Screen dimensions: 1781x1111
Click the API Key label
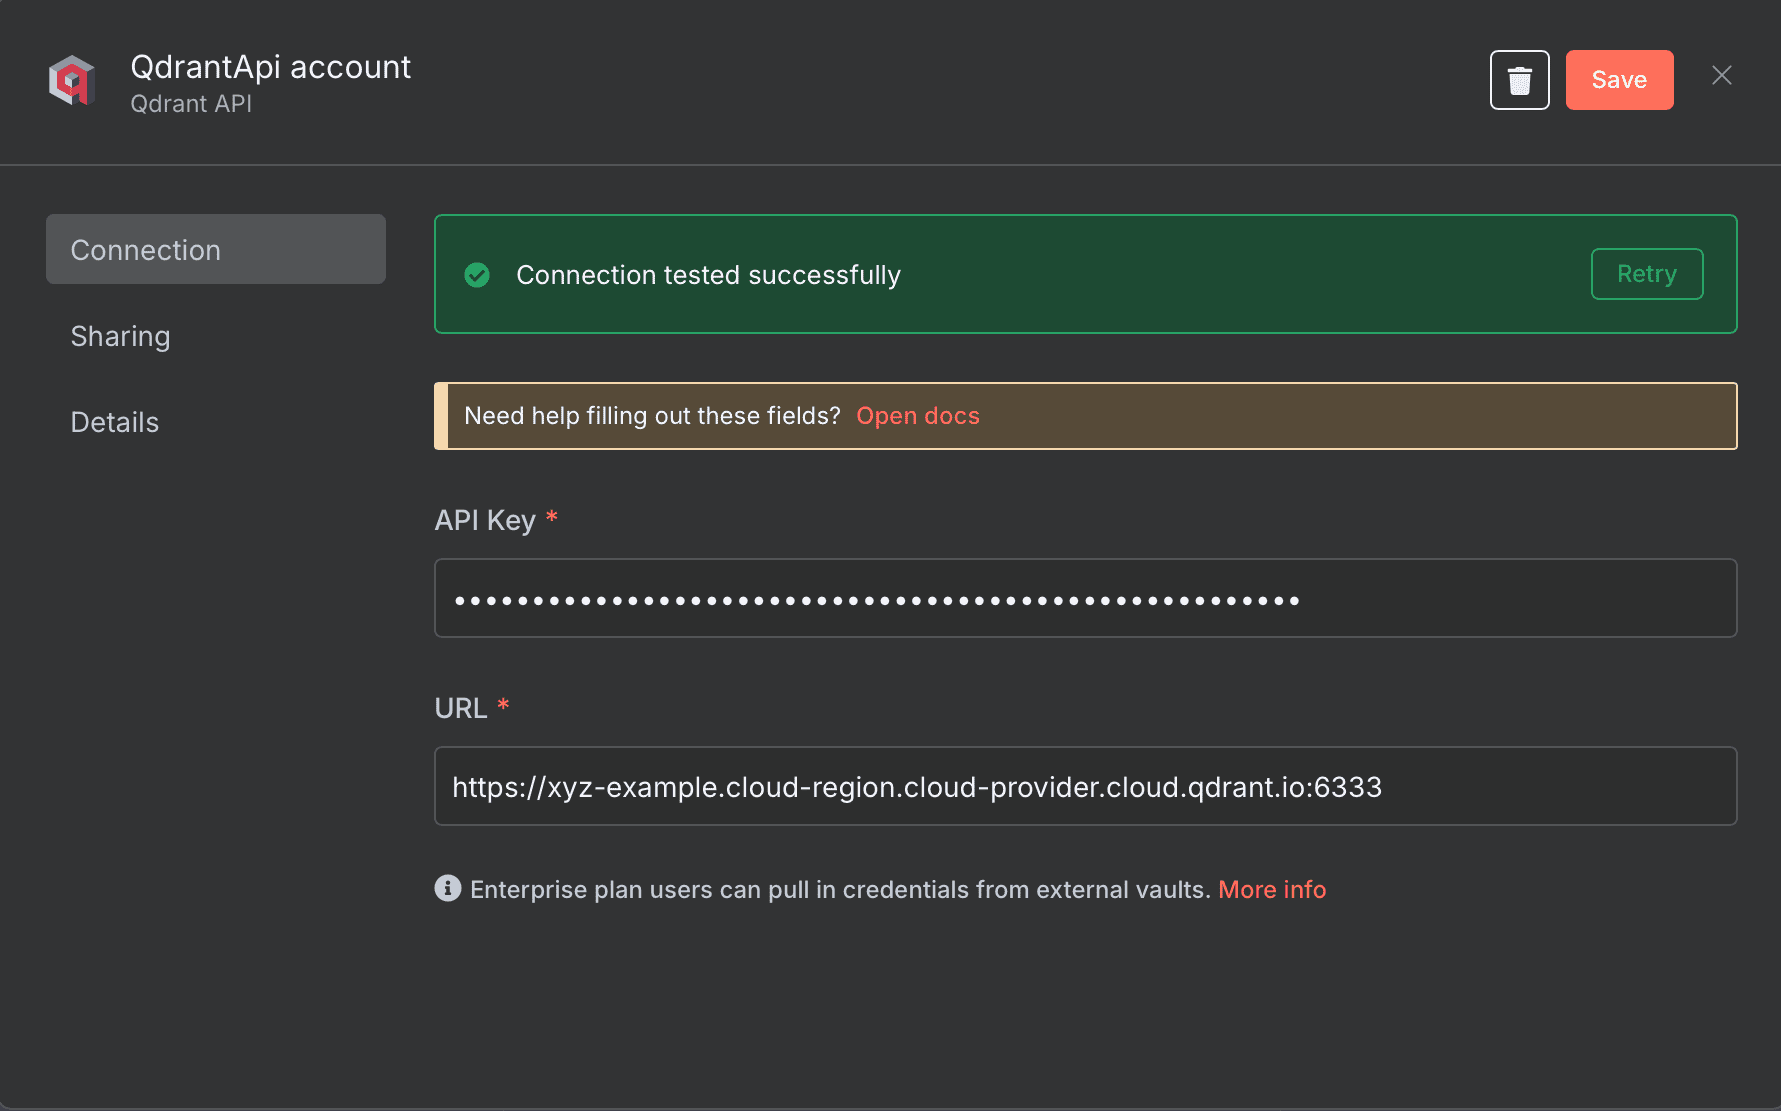[485, 520]
